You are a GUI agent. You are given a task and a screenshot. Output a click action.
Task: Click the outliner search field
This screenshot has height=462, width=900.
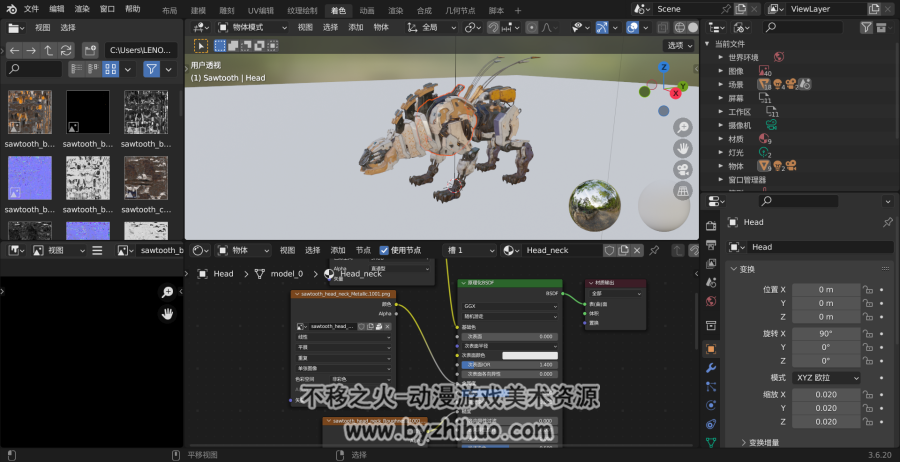tap(803, 27)
